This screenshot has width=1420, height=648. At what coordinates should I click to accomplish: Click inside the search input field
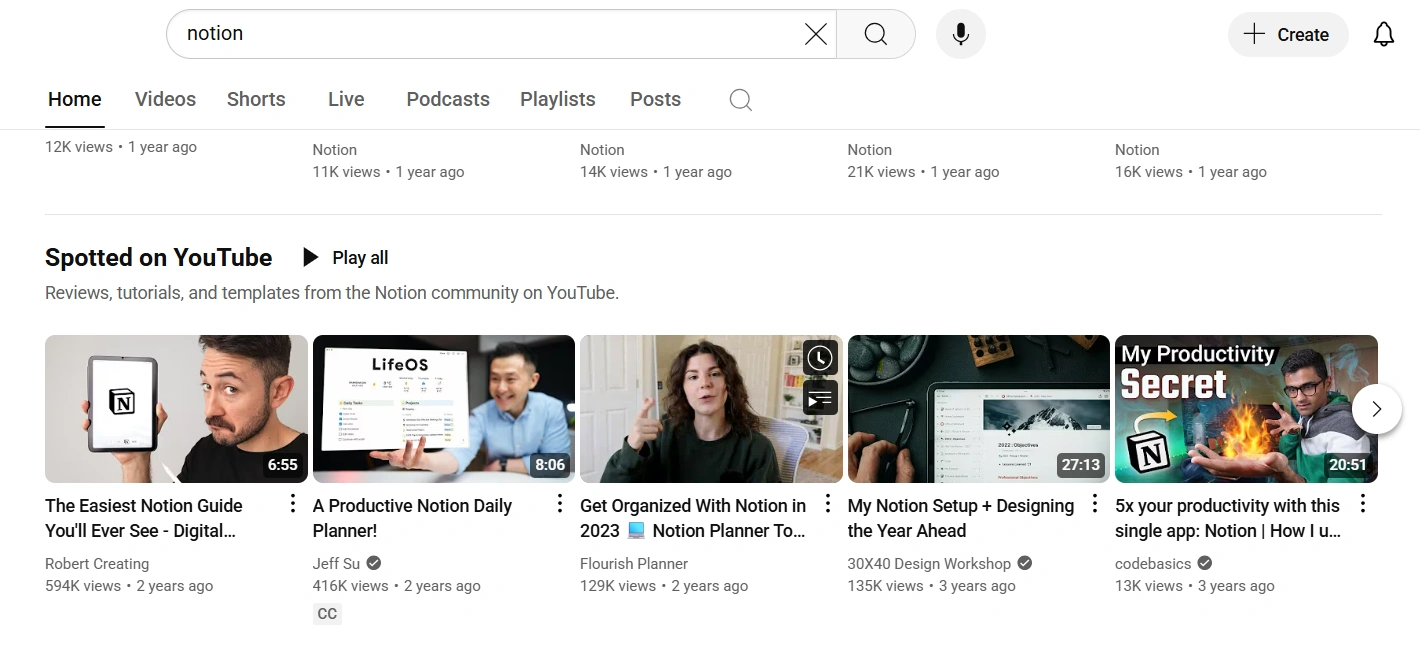click(450, 33)
